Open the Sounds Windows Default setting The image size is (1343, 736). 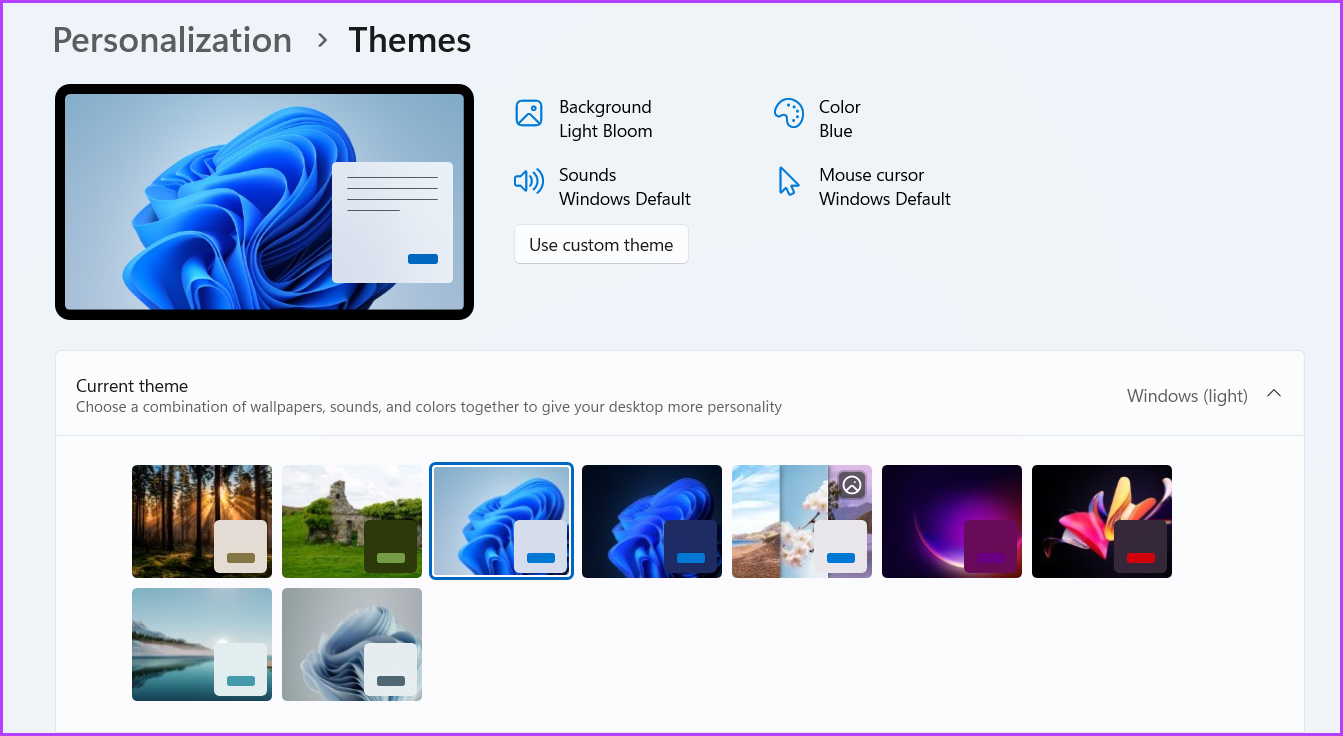point(624,186)
